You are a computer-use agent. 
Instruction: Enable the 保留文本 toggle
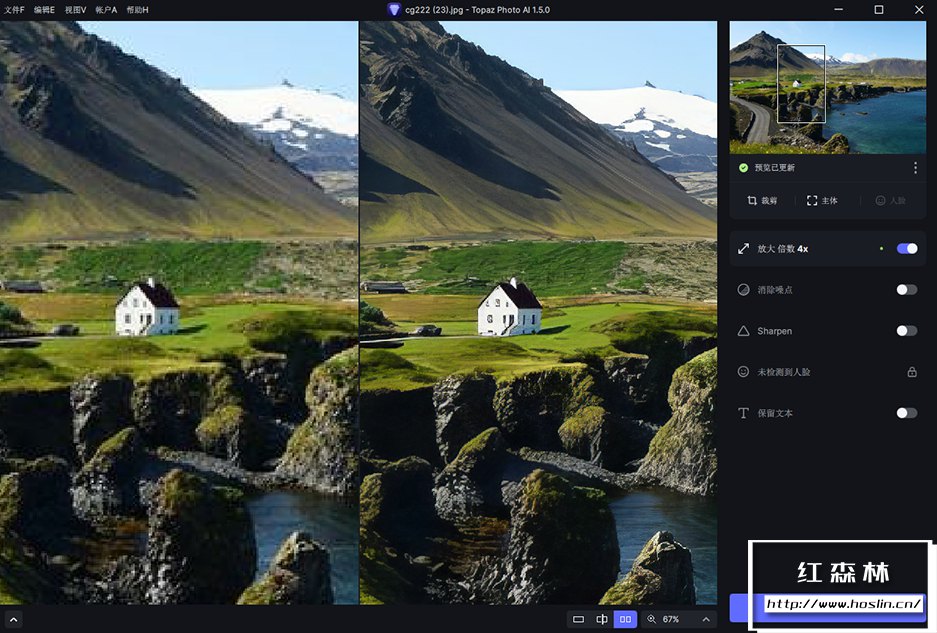pos(907,413)
